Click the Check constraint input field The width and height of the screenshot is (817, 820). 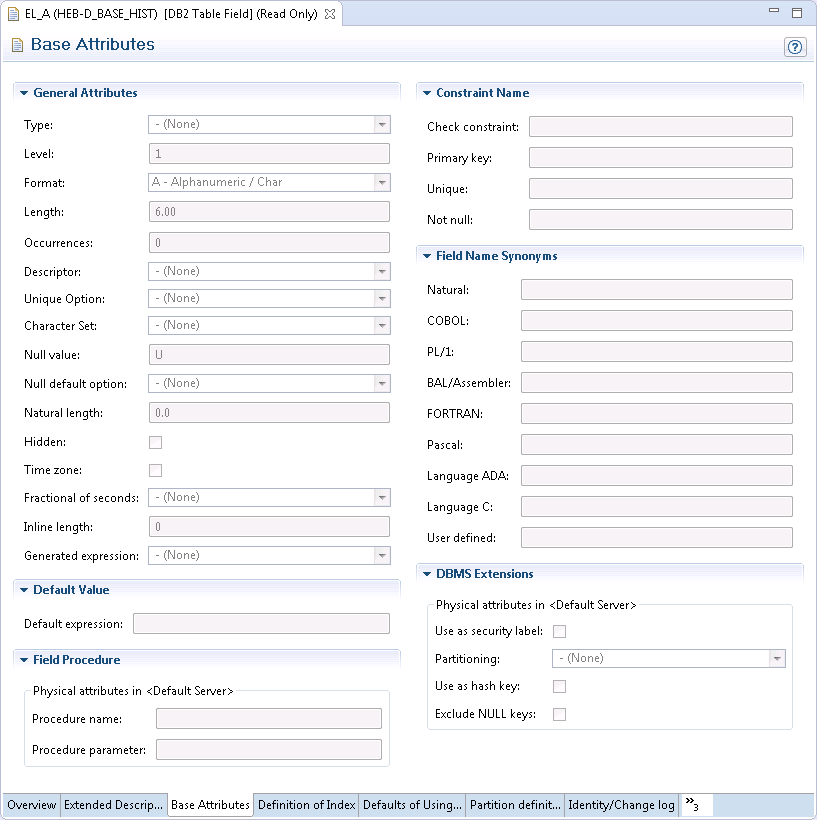point(660,127)
